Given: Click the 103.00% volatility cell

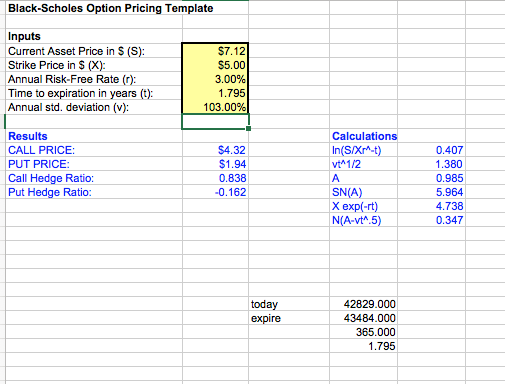Looking at the screenshot, I should click(215, 107).
